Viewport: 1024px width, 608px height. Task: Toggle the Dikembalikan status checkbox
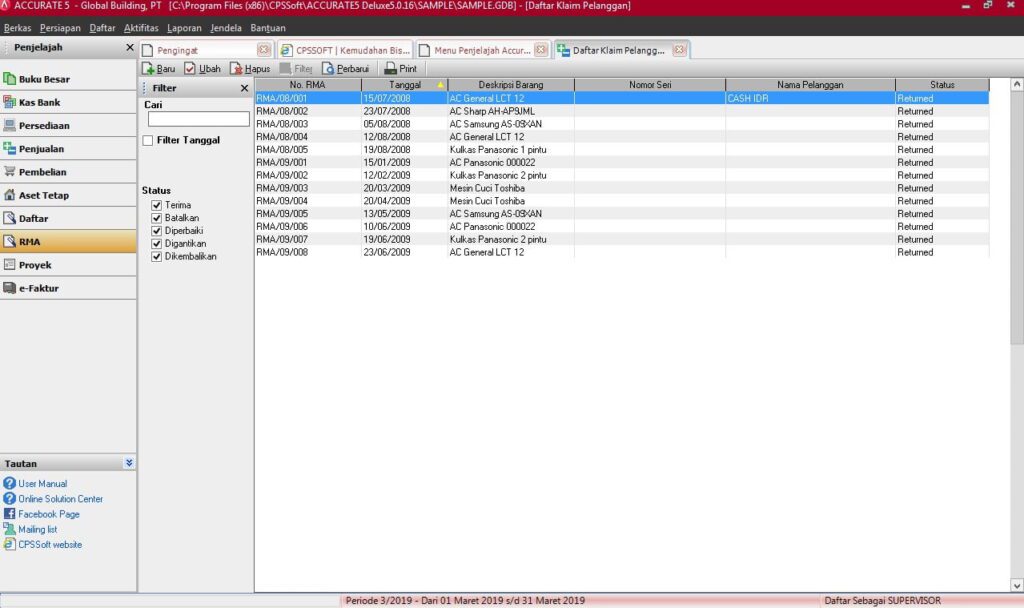point(156,257)
